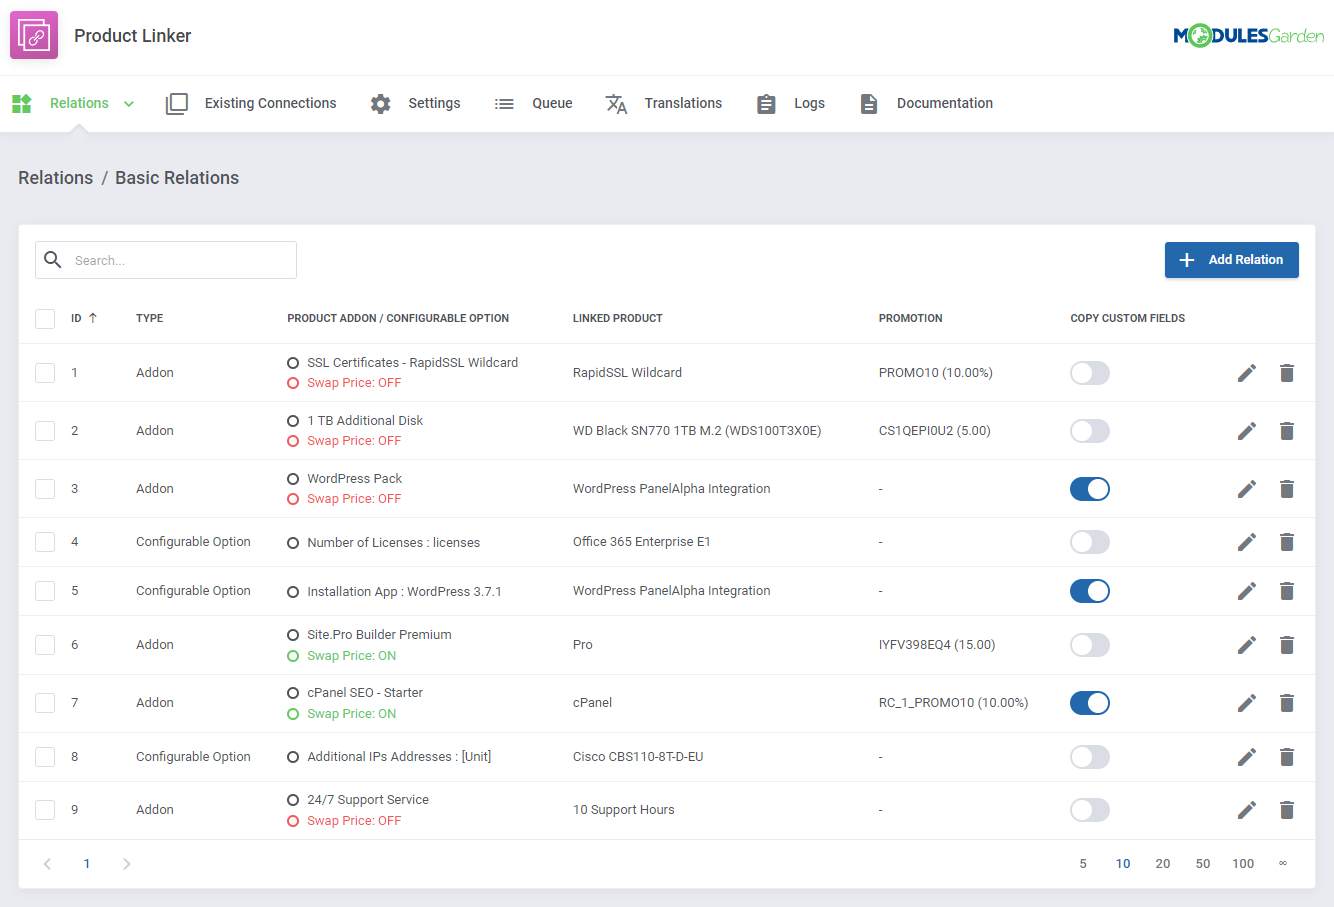Screen dimensions: 1334x907
Task: Click the edit pencil for RapidSSL Wildcard row
Action: pyautogui.click(x=1246, y=373)
